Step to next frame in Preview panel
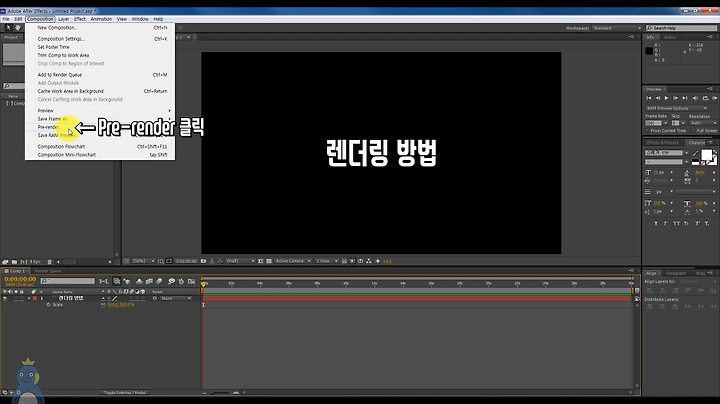 (x=675, y=98)
